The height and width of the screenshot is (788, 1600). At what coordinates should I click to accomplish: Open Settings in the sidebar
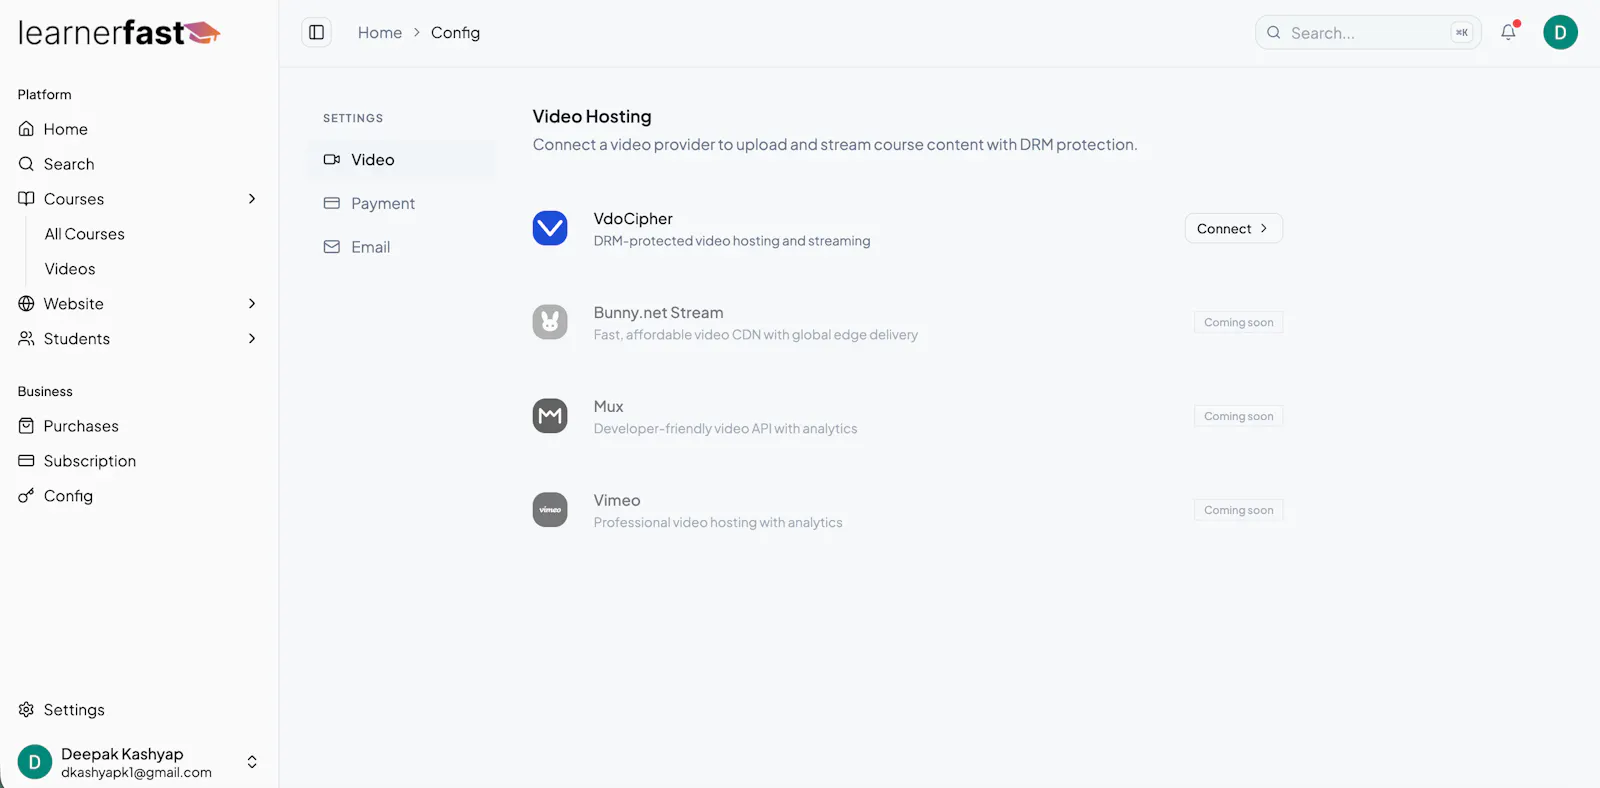pos(139,710)
